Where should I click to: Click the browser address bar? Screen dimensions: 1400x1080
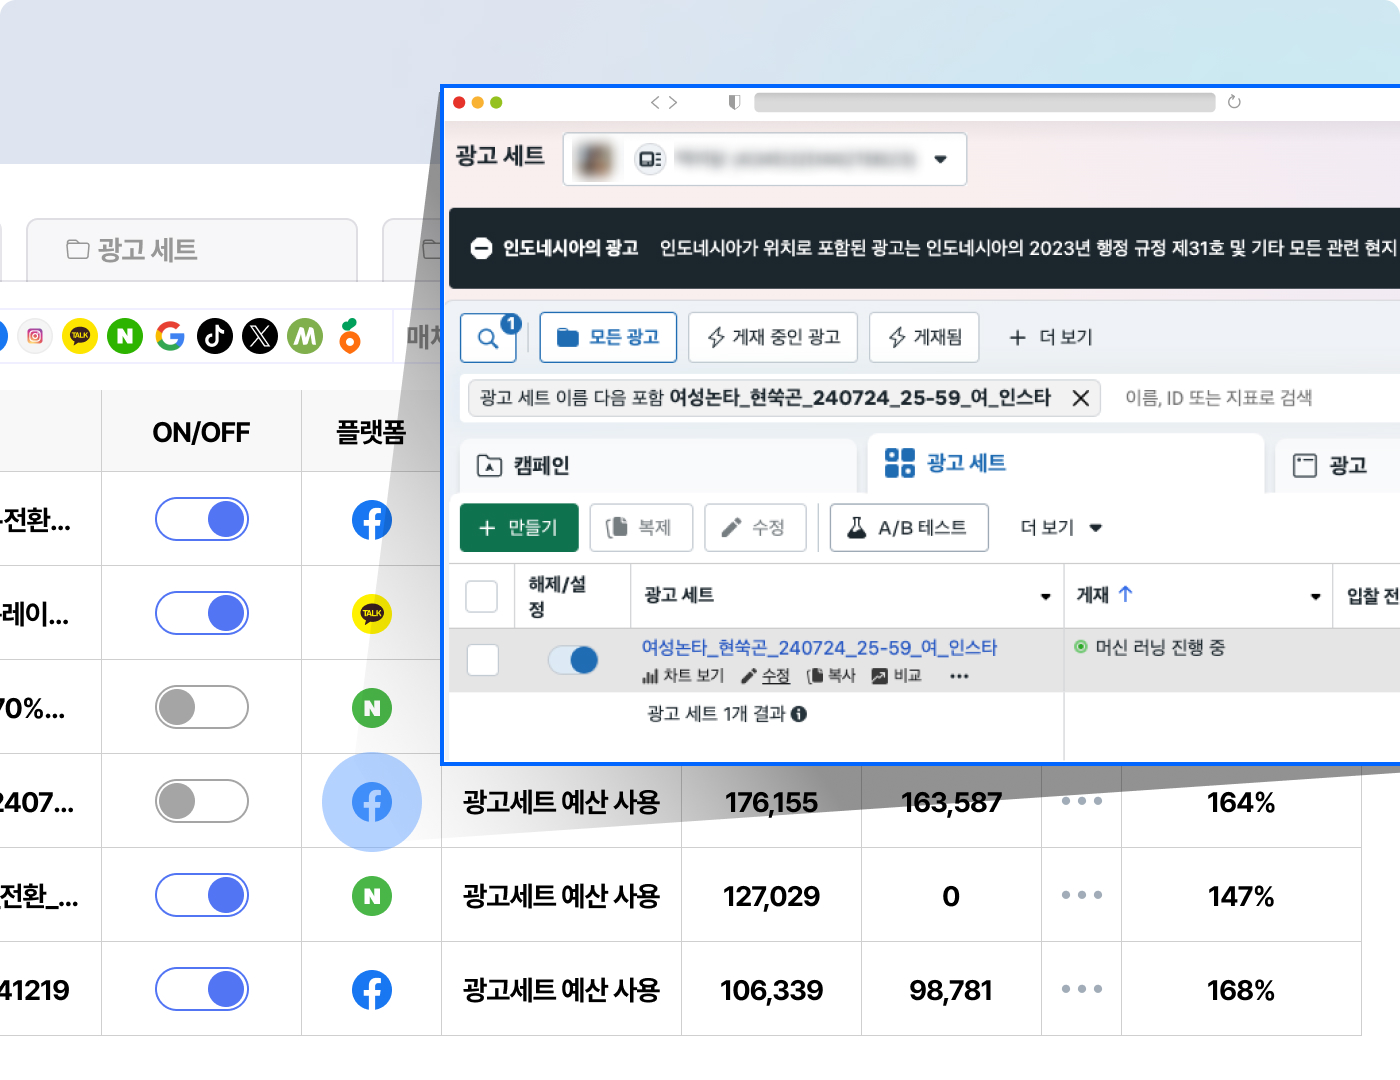coord(985,102)
